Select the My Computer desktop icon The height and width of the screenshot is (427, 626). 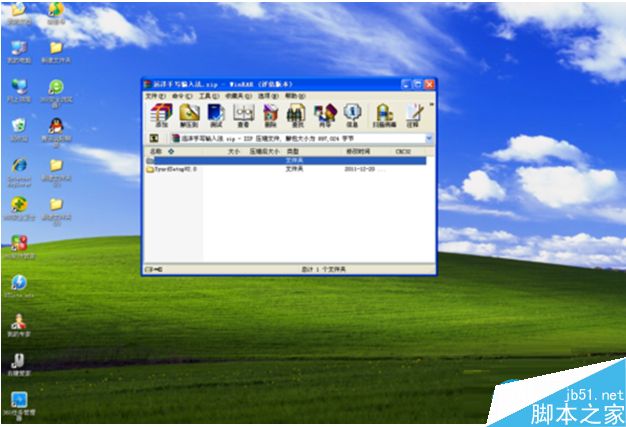pos(19,52)
